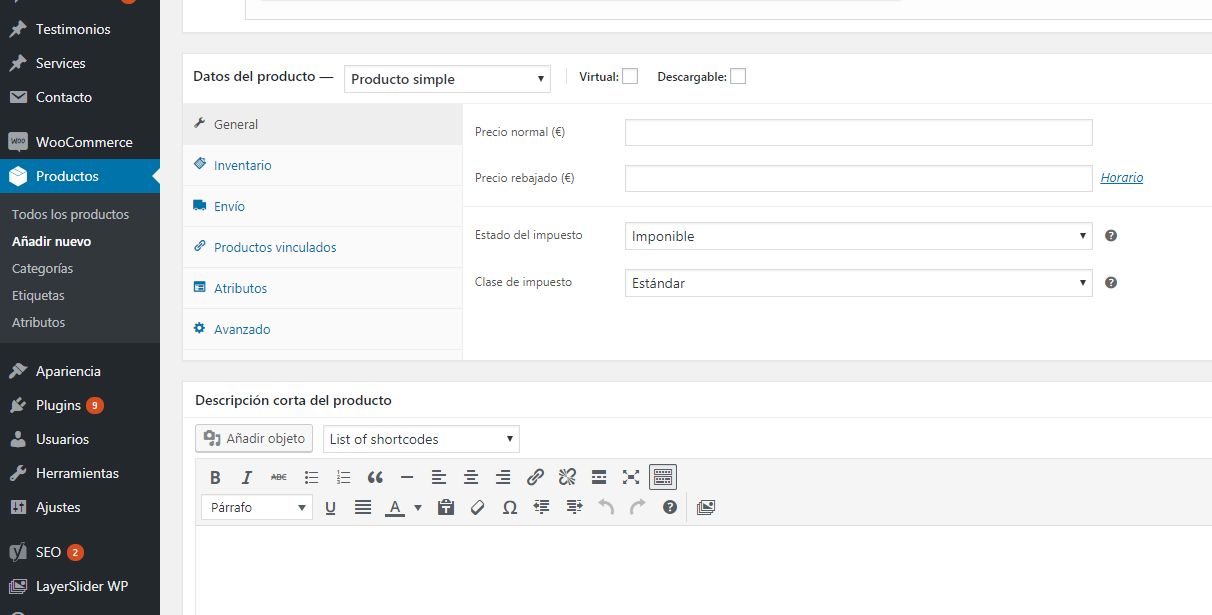Enable the Virtual product checkbox

(630, 76)
